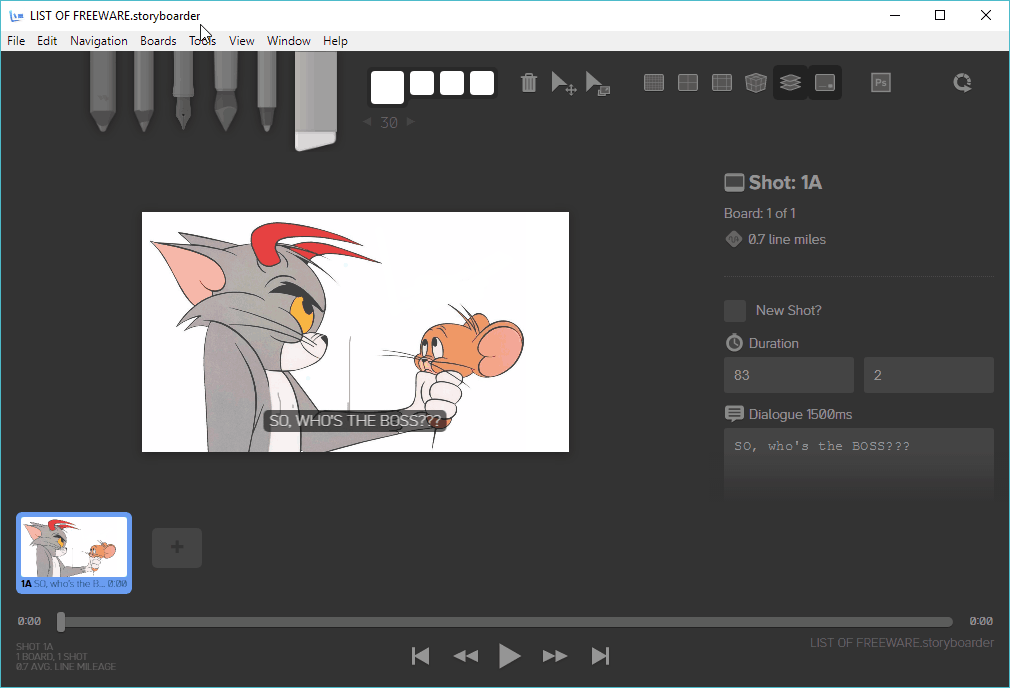Click the Shot: 1A heading
The width and height of the screenshot is (1010, 688).
(785, 182)
